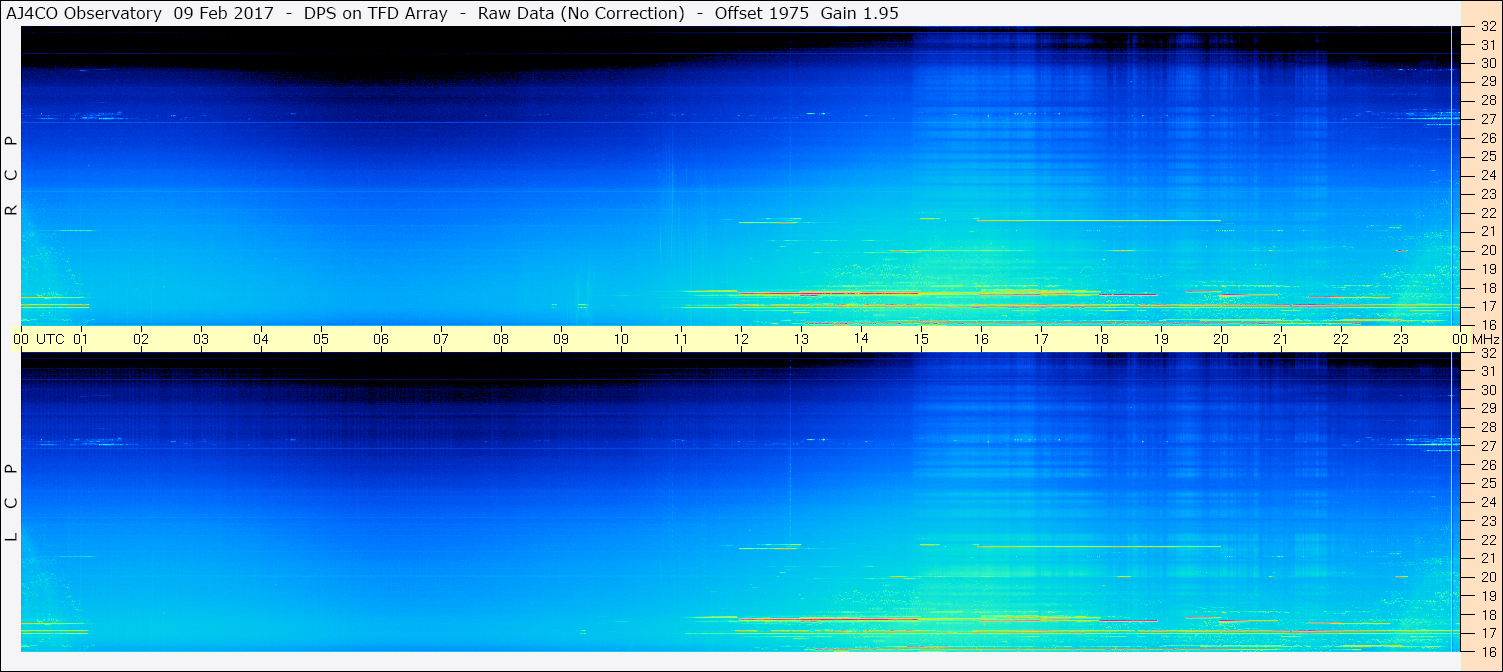Click the Offset 1975 value
1503x672 pixels.
pos(761,14)
